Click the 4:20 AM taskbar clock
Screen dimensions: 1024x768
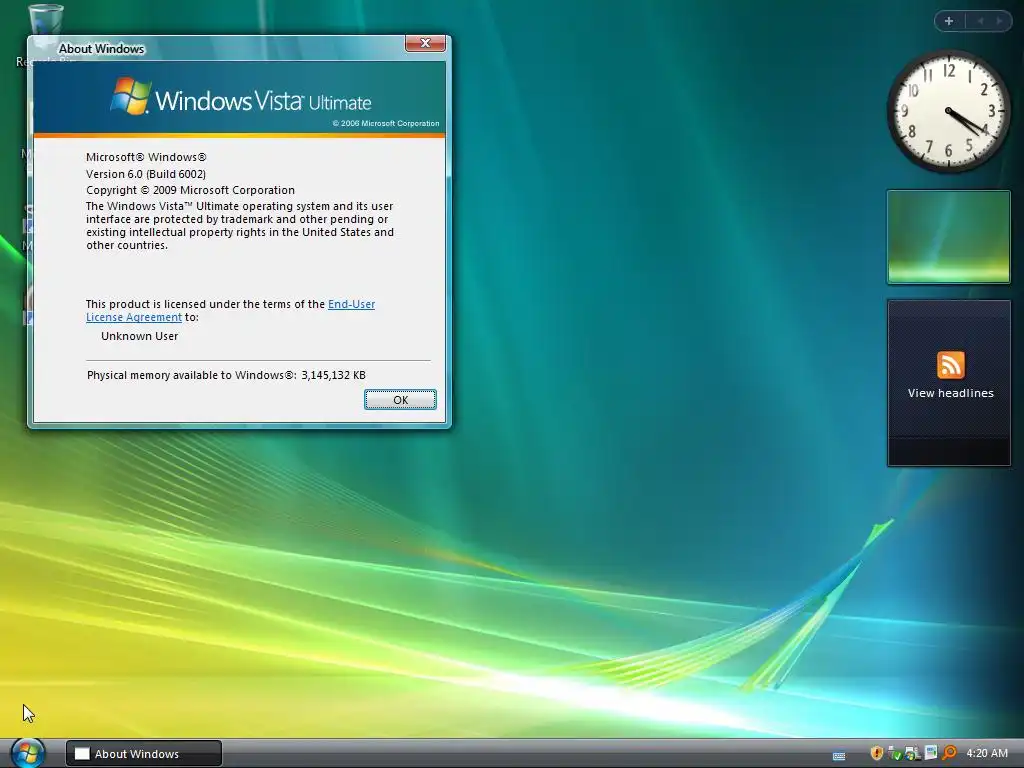(x=987, y=753)
